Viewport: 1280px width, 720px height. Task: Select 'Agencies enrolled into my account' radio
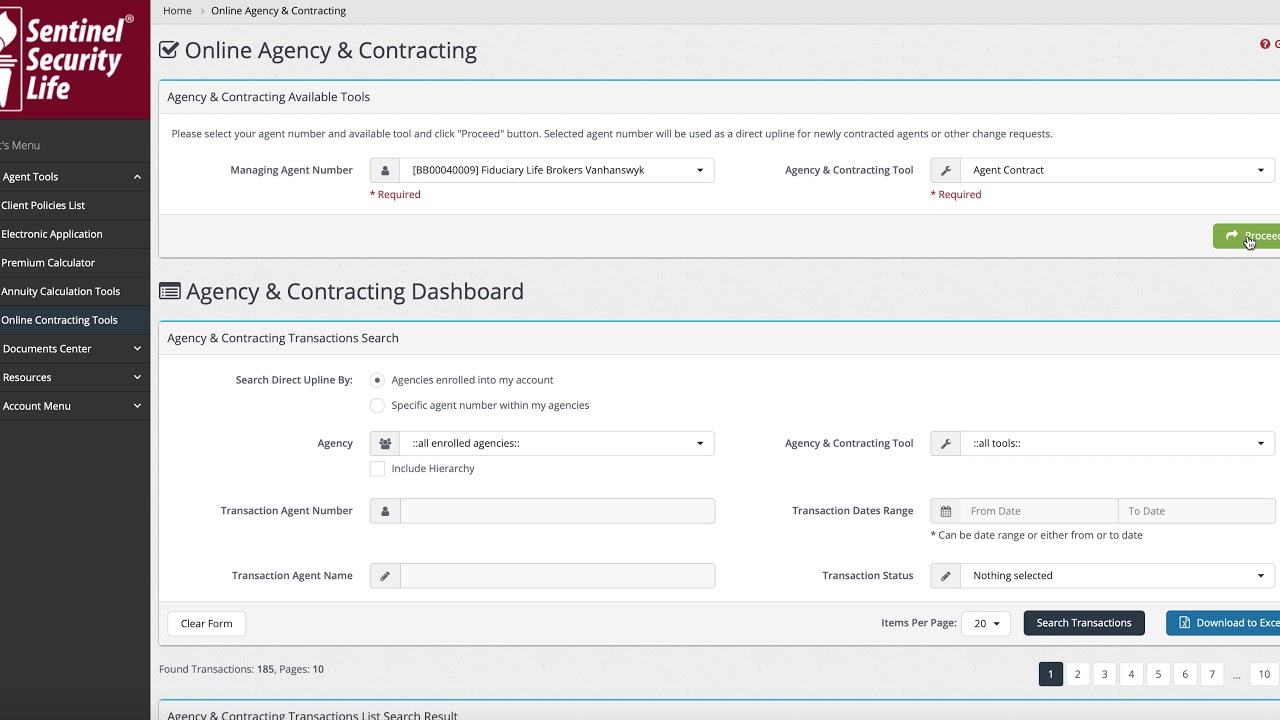(377, 380)
